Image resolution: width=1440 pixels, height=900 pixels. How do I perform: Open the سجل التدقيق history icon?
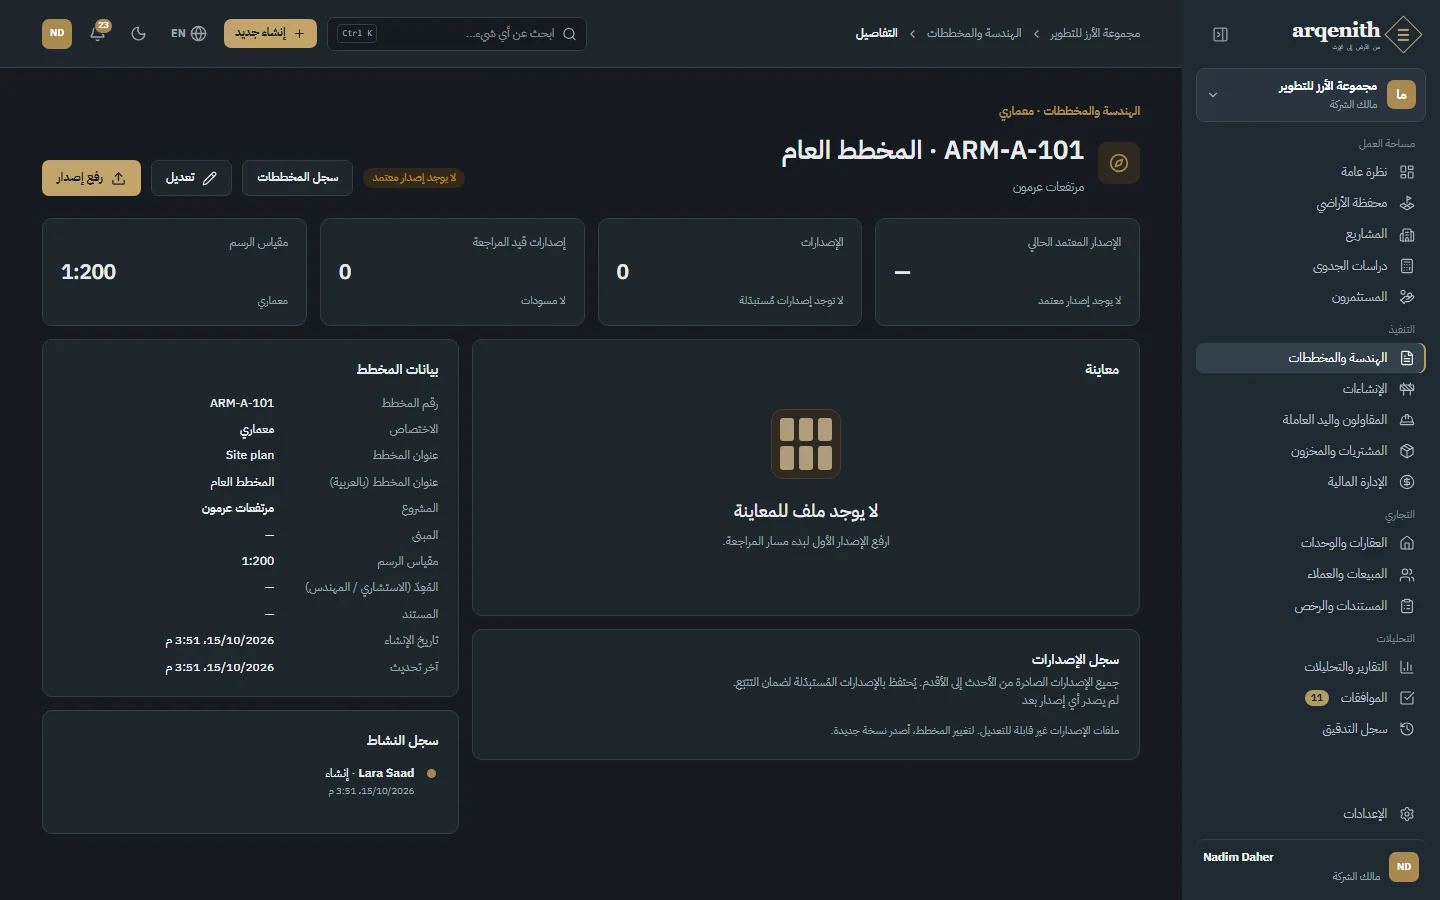pos(1407,729)
